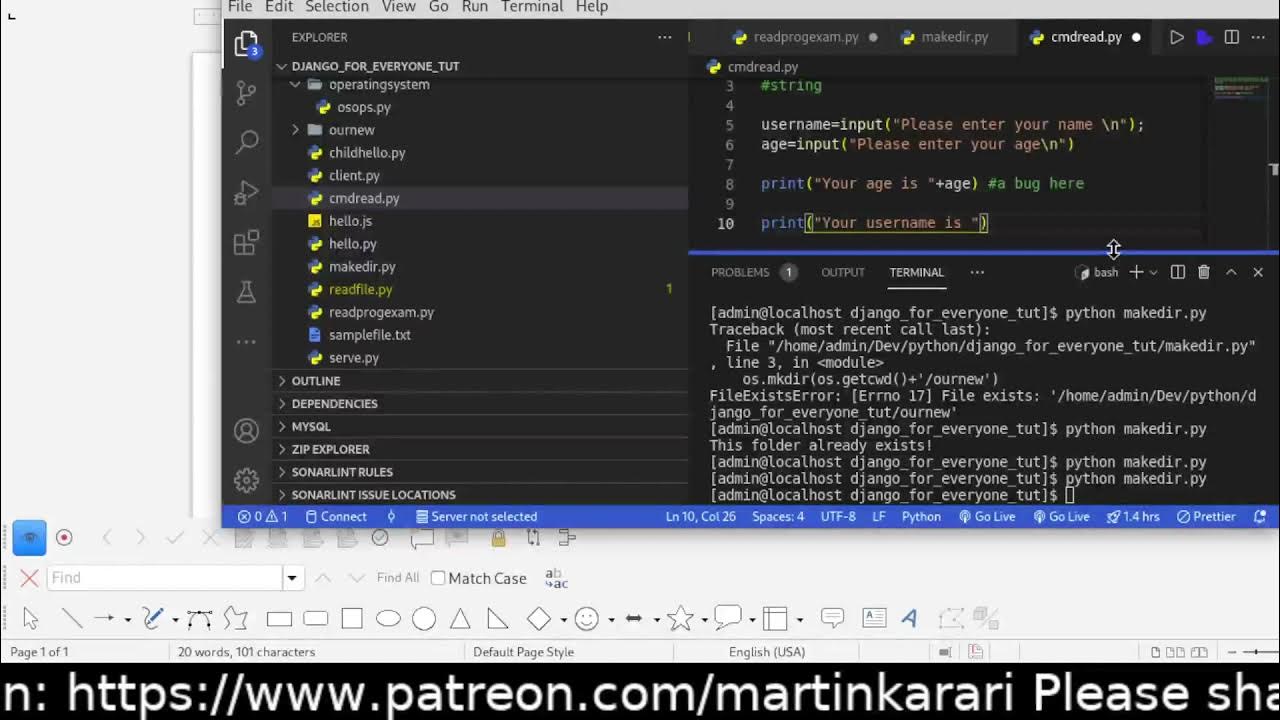Click the zoom slider in LibreOffice status bar
1280x720 pixels.
[x=1257, y=652]
